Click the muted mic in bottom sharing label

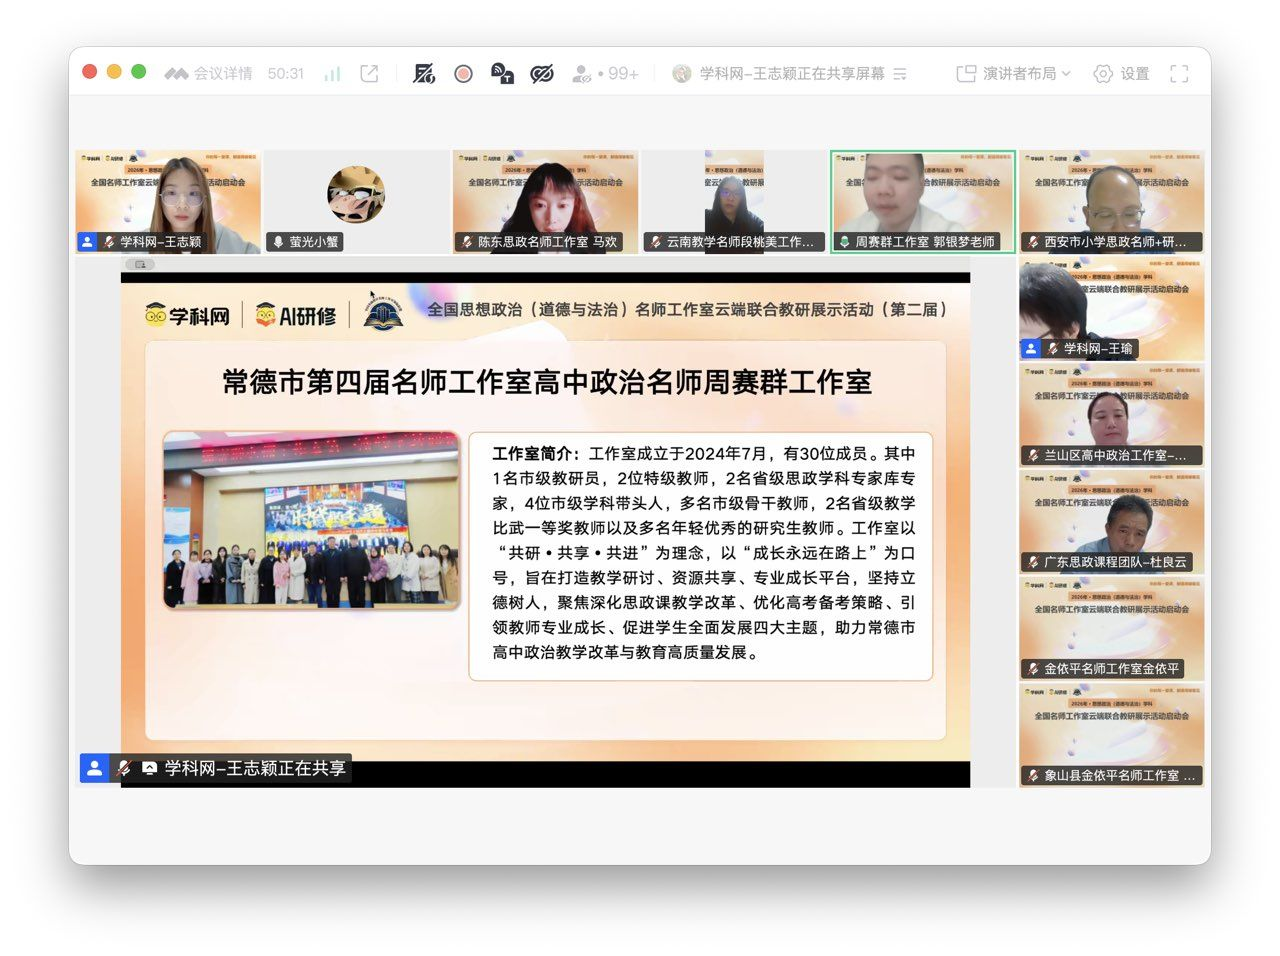(124, 768)
